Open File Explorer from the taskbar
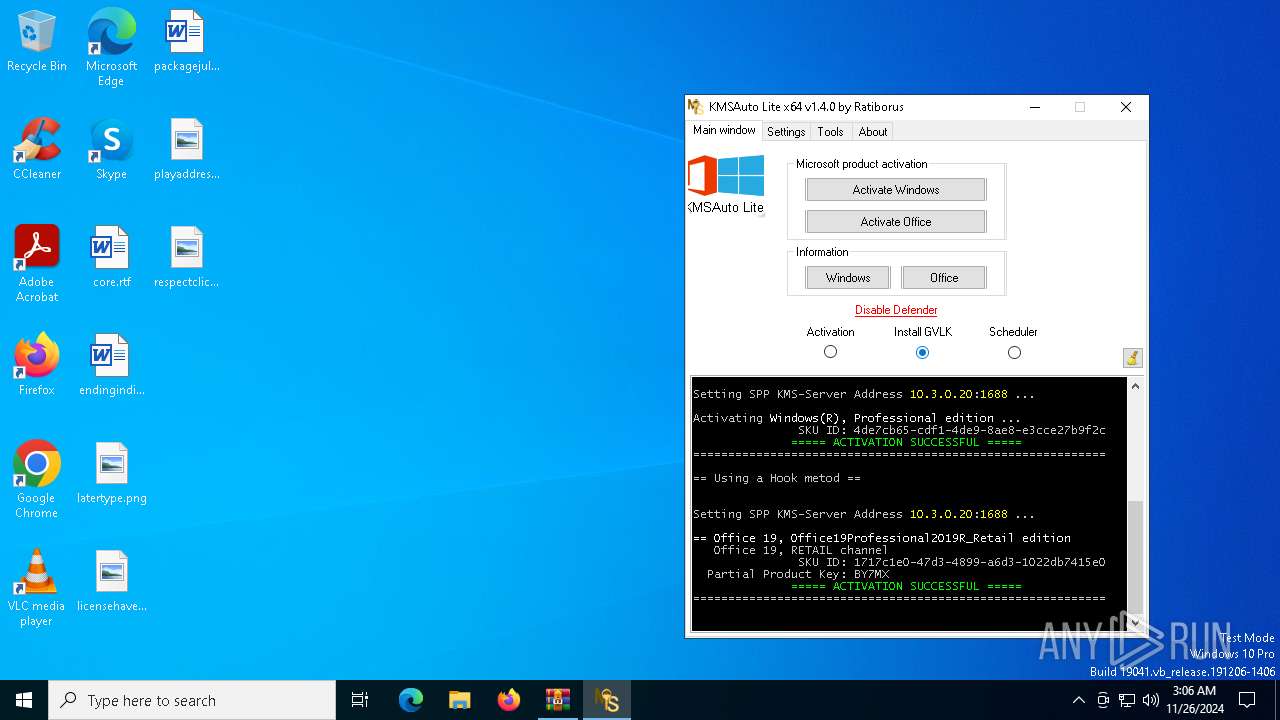The width and height of the screenshot is (1280, 720). click(460, 700)
